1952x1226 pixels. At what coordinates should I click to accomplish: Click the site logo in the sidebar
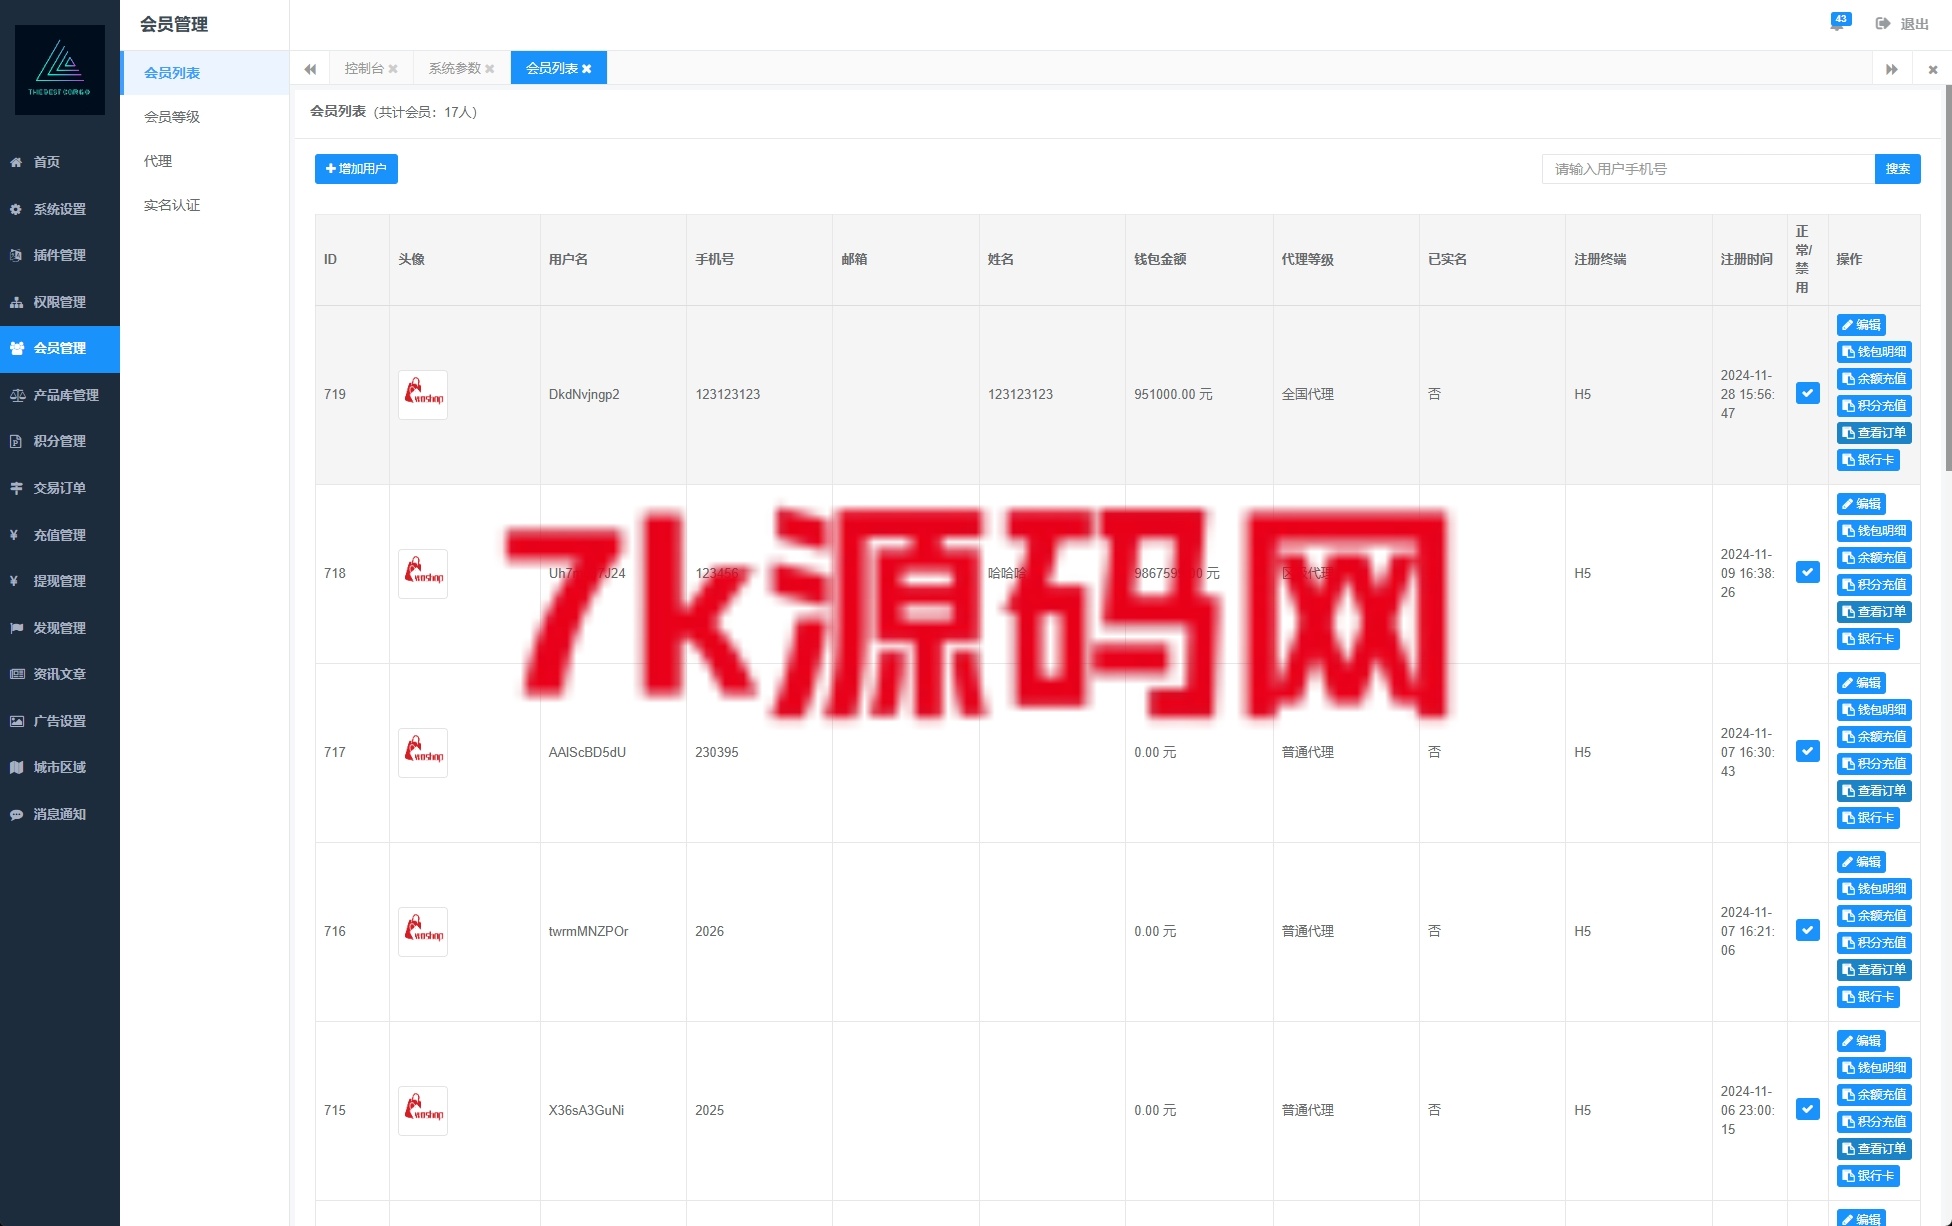tap(60, 70)
